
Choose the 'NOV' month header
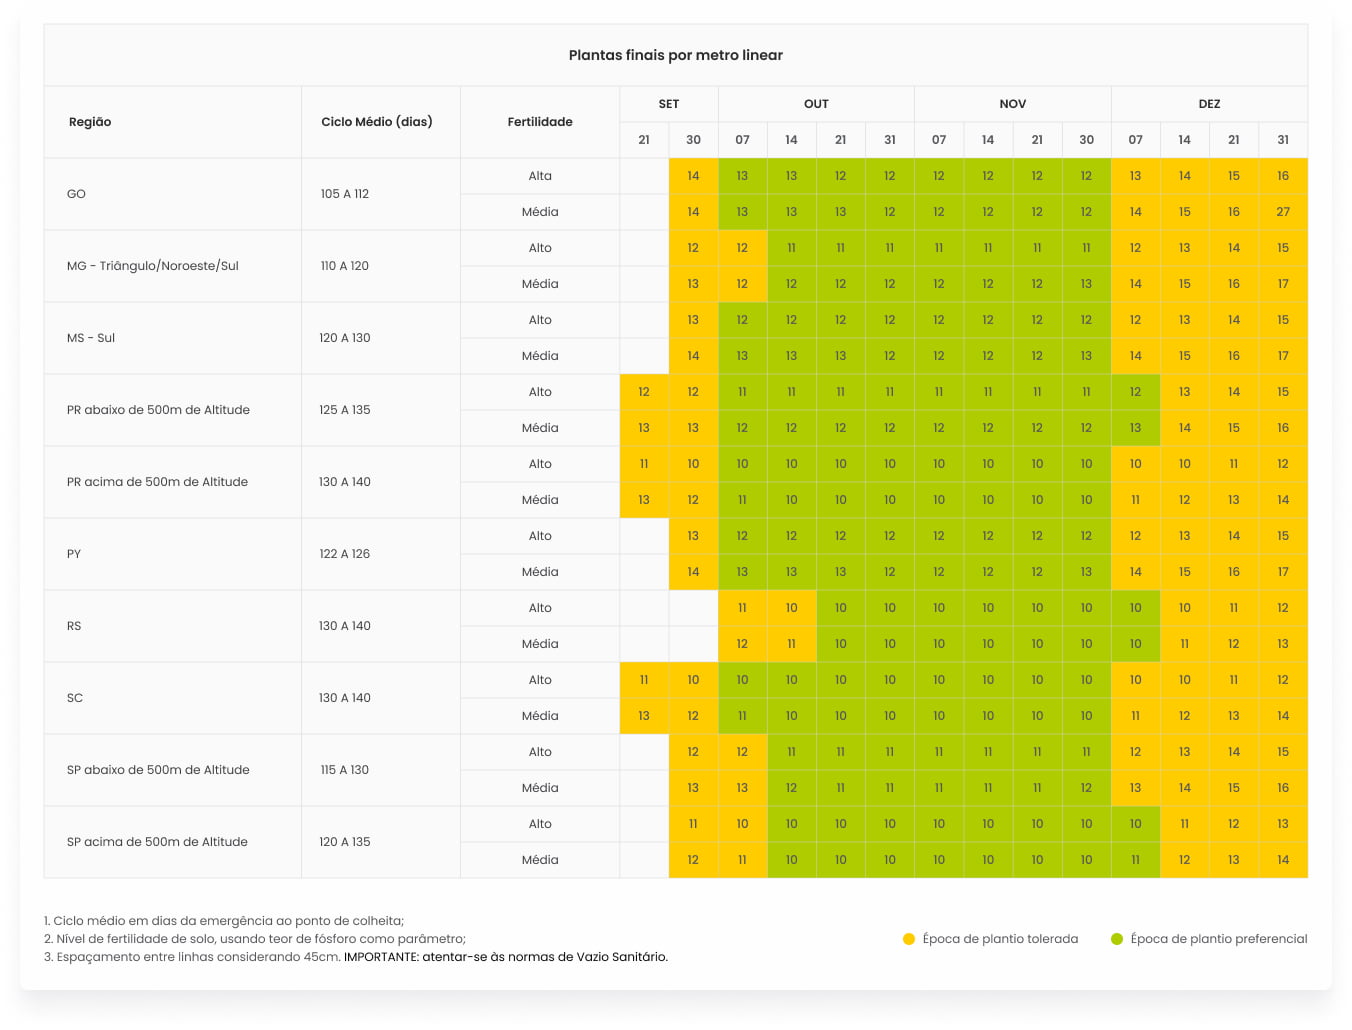coord(1012,104)
